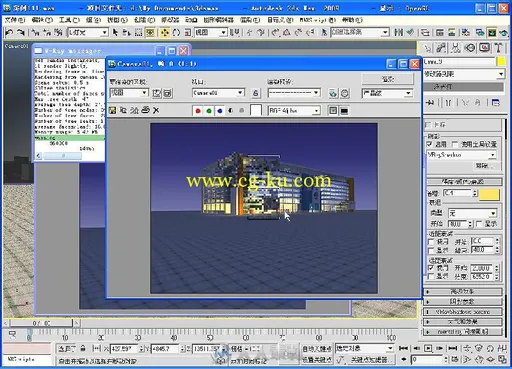Open the Edit menu

pos(42,20)
